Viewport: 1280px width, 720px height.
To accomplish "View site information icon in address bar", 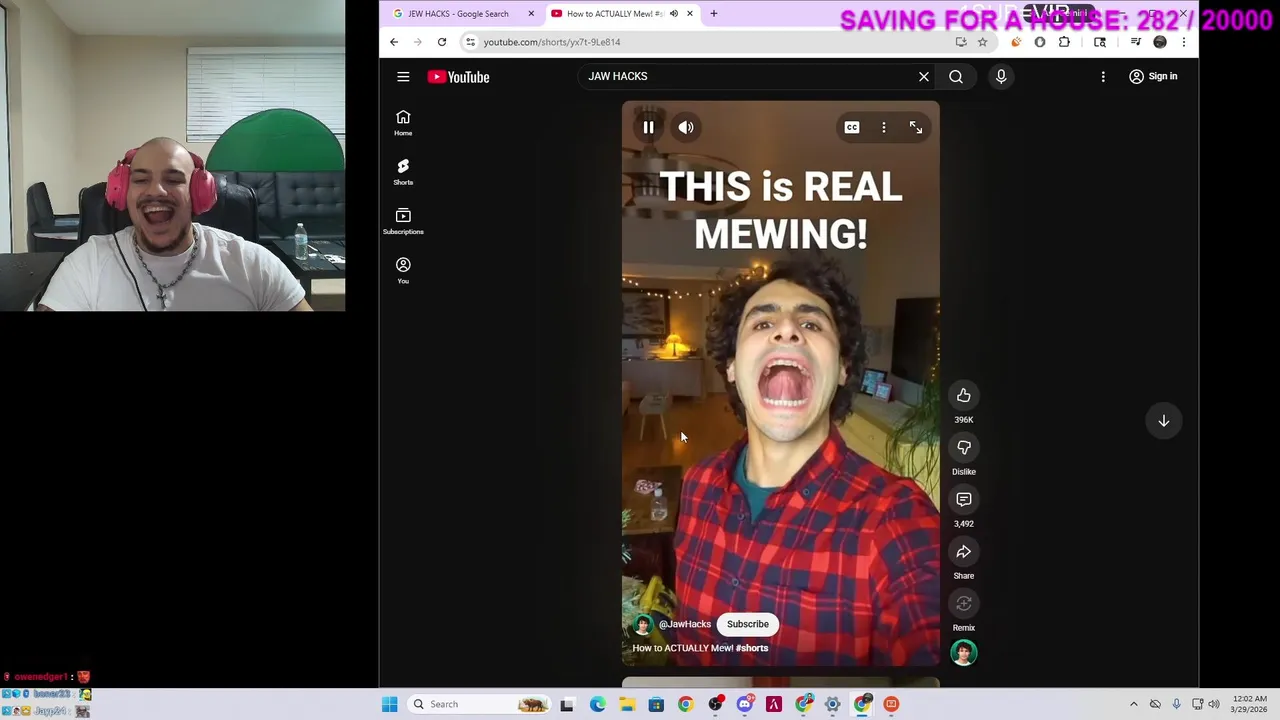I will [470, 42].
